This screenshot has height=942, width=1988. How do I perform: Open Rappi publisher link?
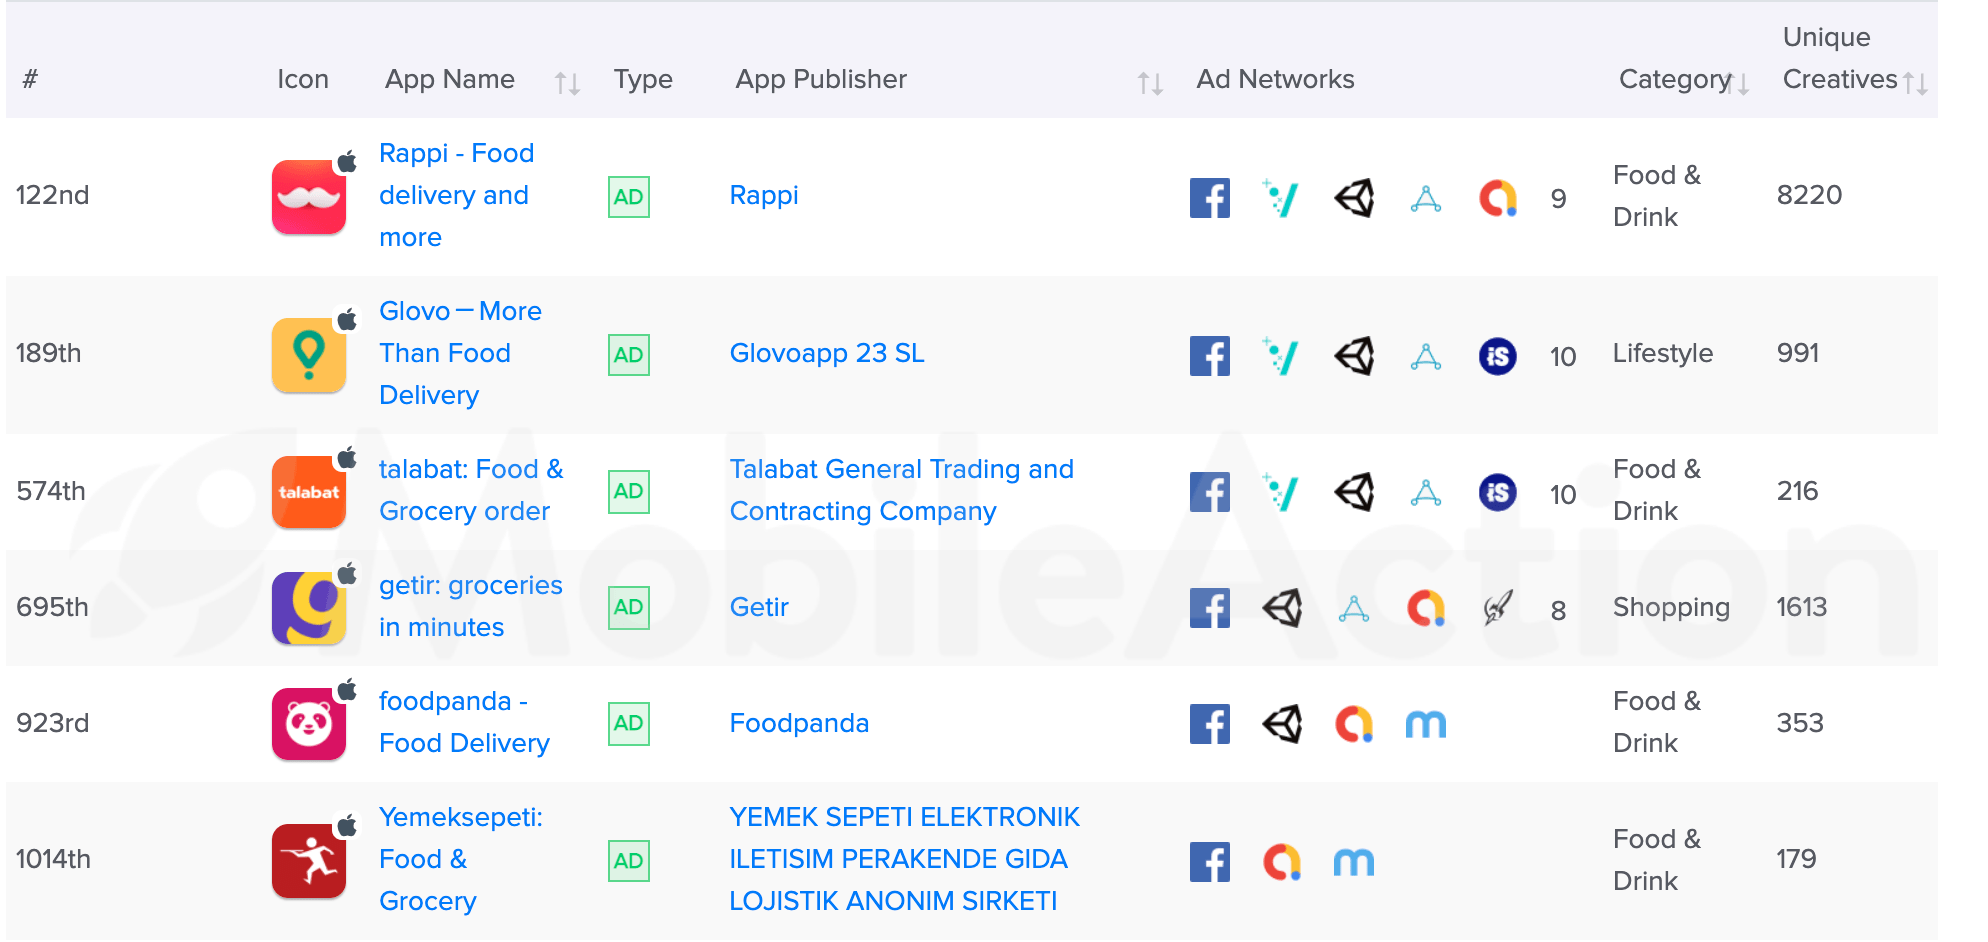coord(764,195)
